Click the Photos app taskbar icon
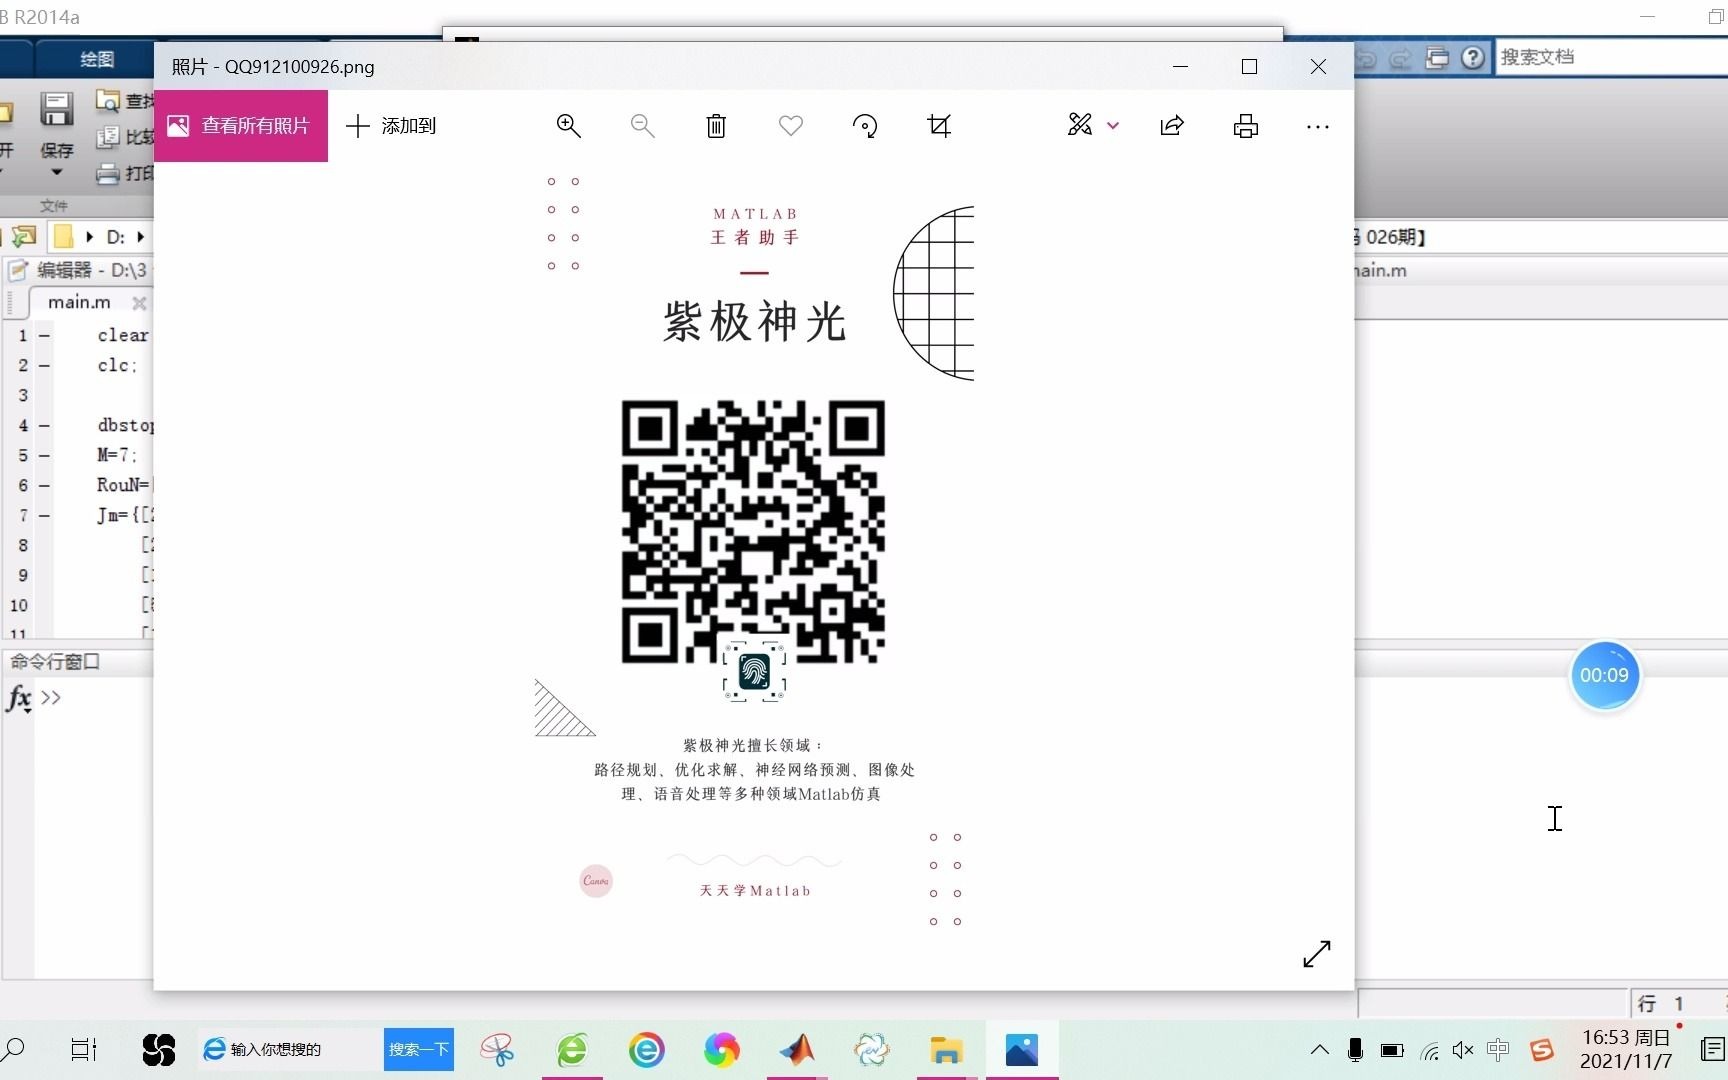This screenshot has width=1728, height=1080. click(x=1022, y=1050)
